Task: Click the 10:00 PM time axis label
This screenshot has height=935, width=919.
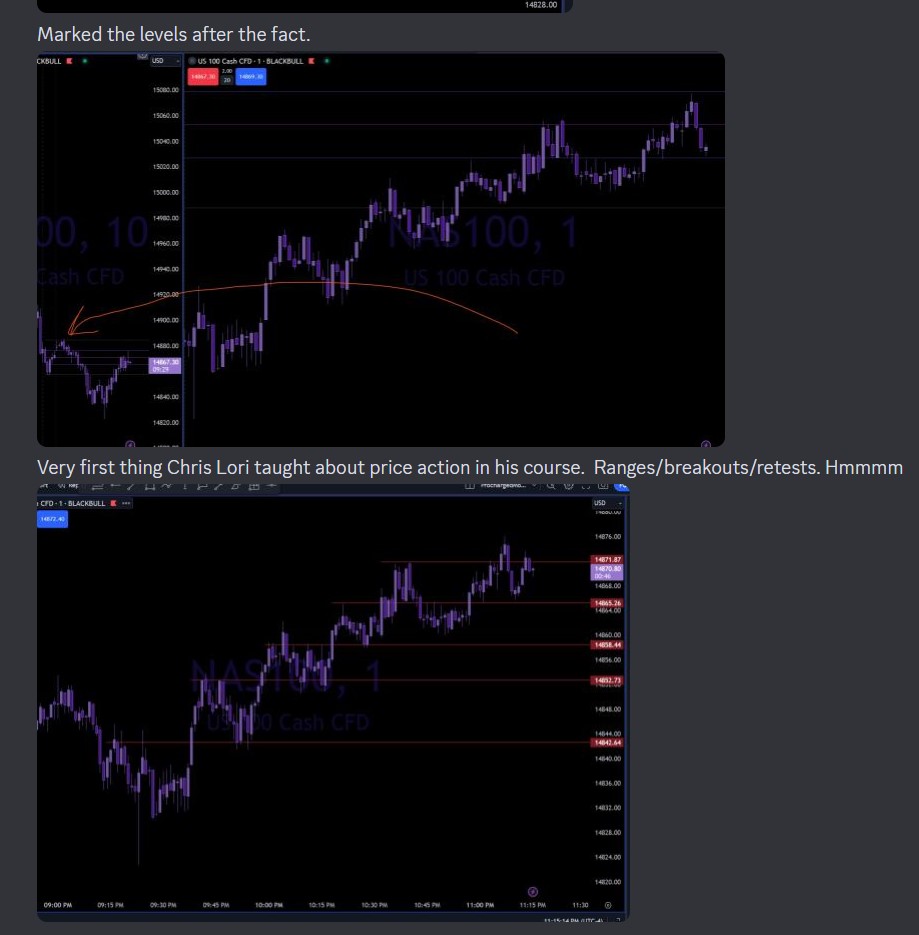Action: coord(268,905)
